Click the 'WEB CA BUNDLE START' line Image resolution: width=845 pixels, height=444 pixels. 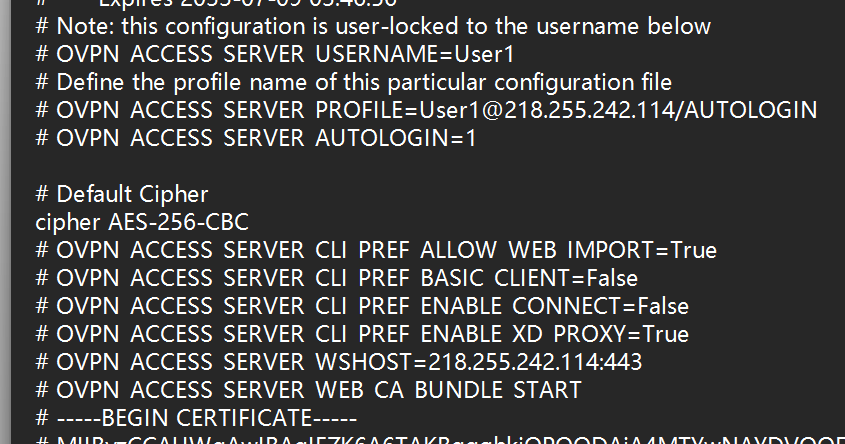pos(309,391)
